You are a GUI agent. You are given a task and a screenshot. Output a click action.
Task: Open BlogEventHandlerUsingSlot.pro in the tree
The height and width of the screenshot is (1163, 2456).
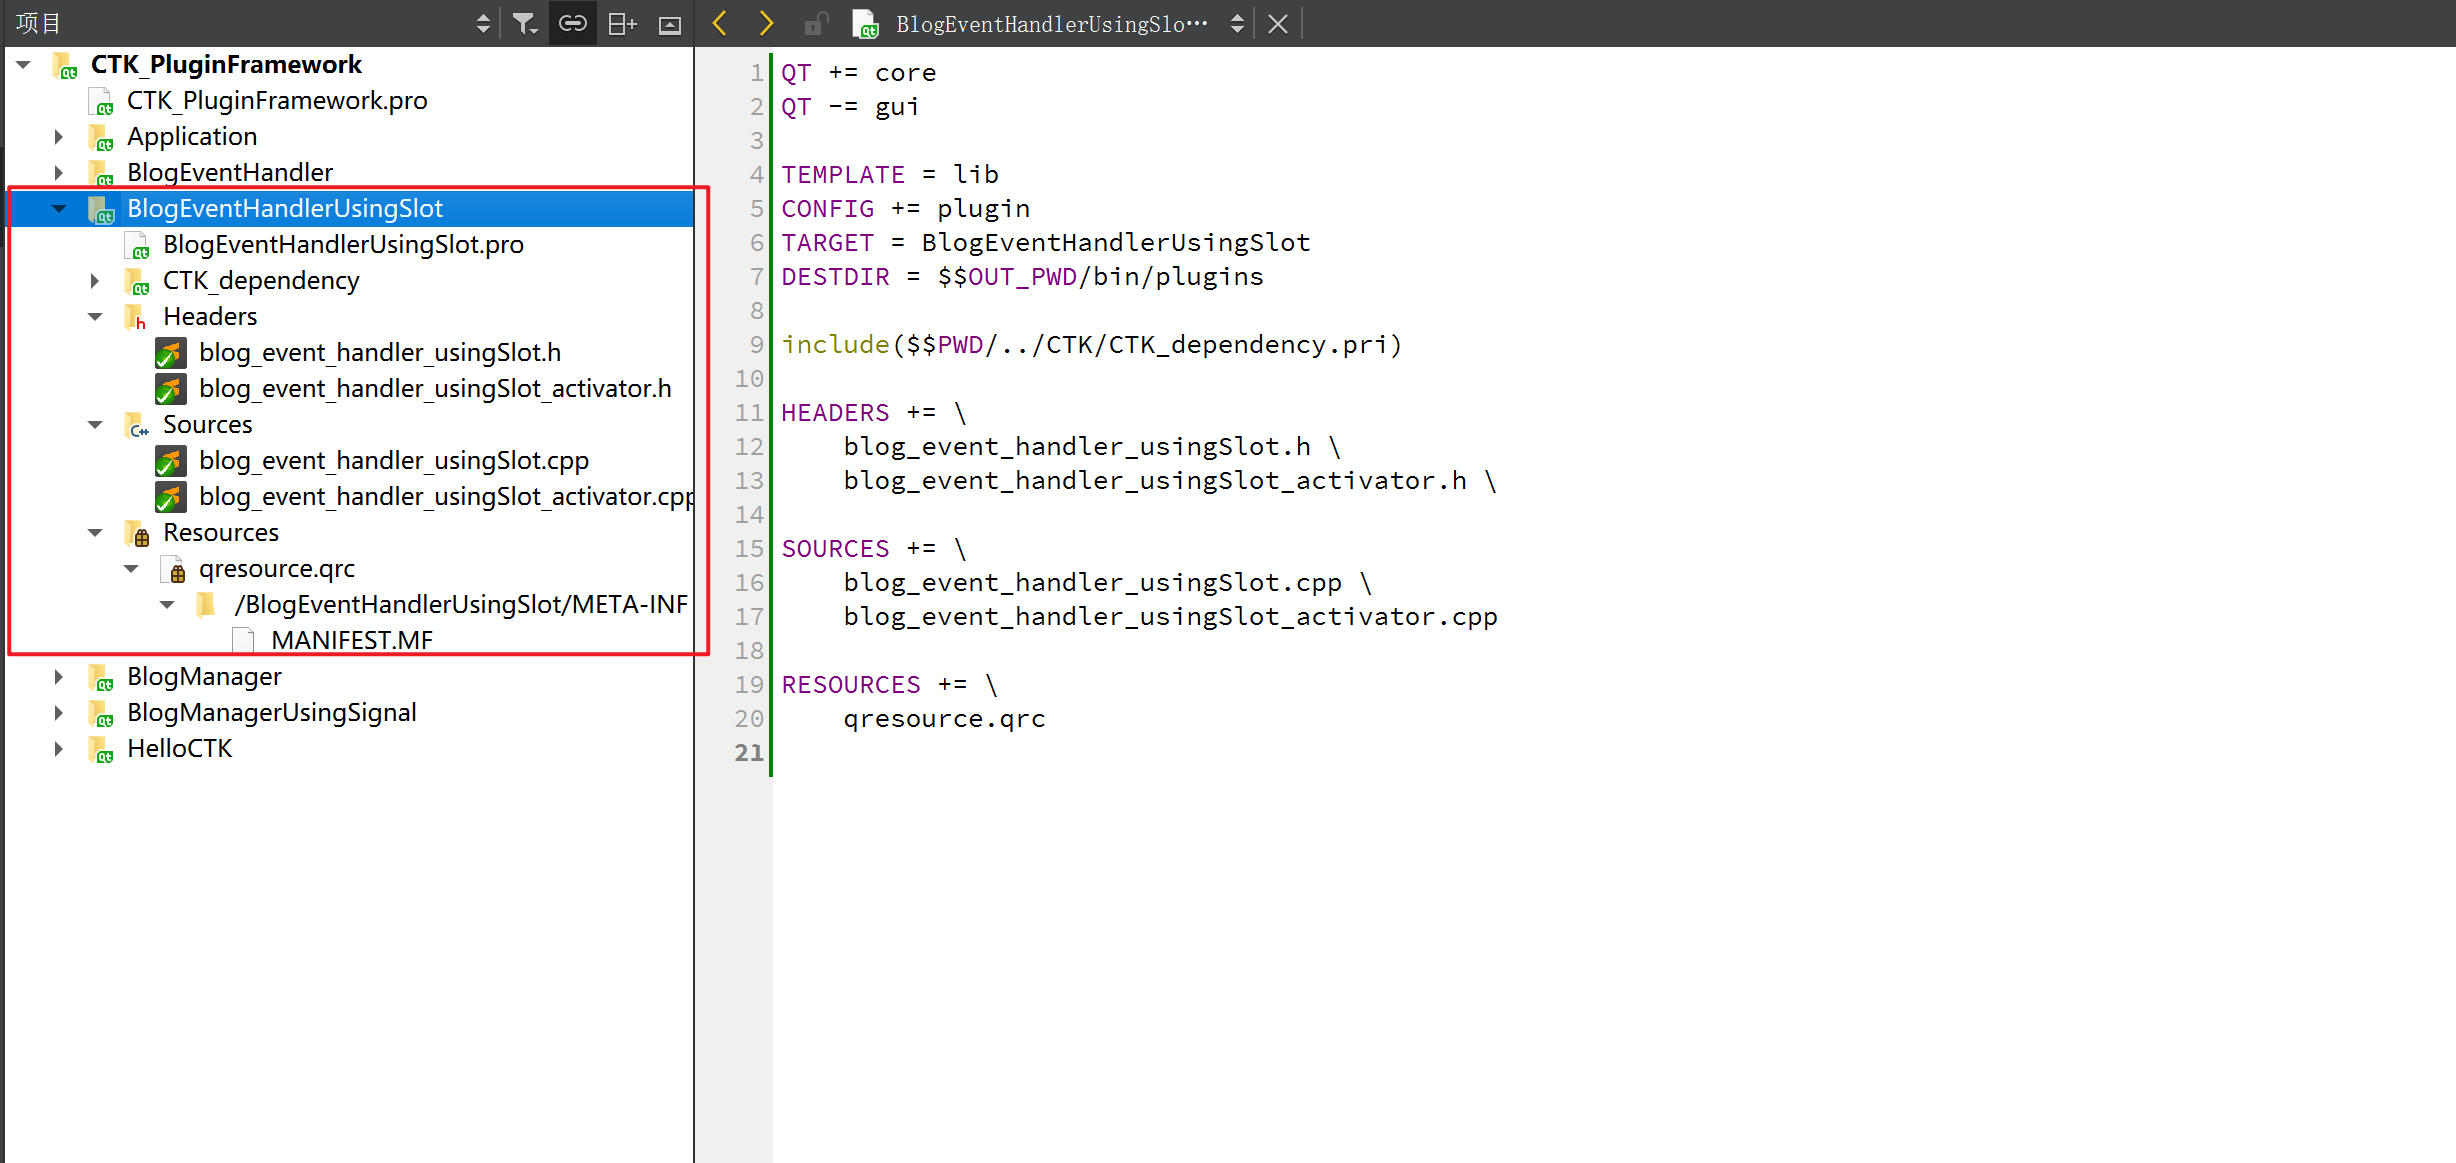(x=343, y=245)
